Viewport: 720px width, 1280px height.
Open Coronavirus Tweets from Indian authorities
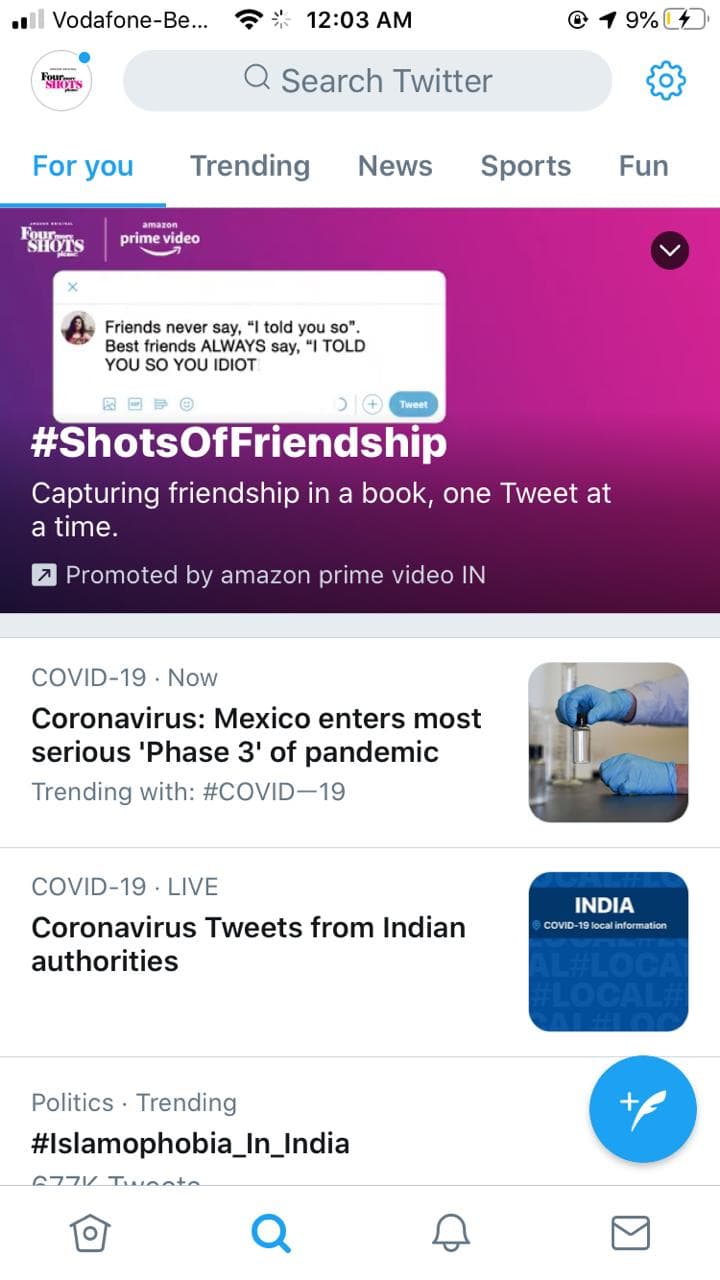[x=249, y=944]
